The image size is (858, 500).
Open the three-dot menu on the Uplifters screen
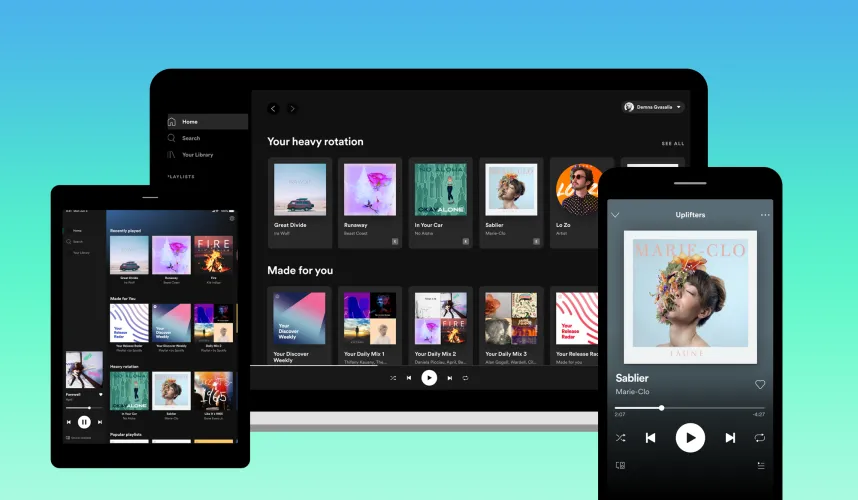coord(766,215)
